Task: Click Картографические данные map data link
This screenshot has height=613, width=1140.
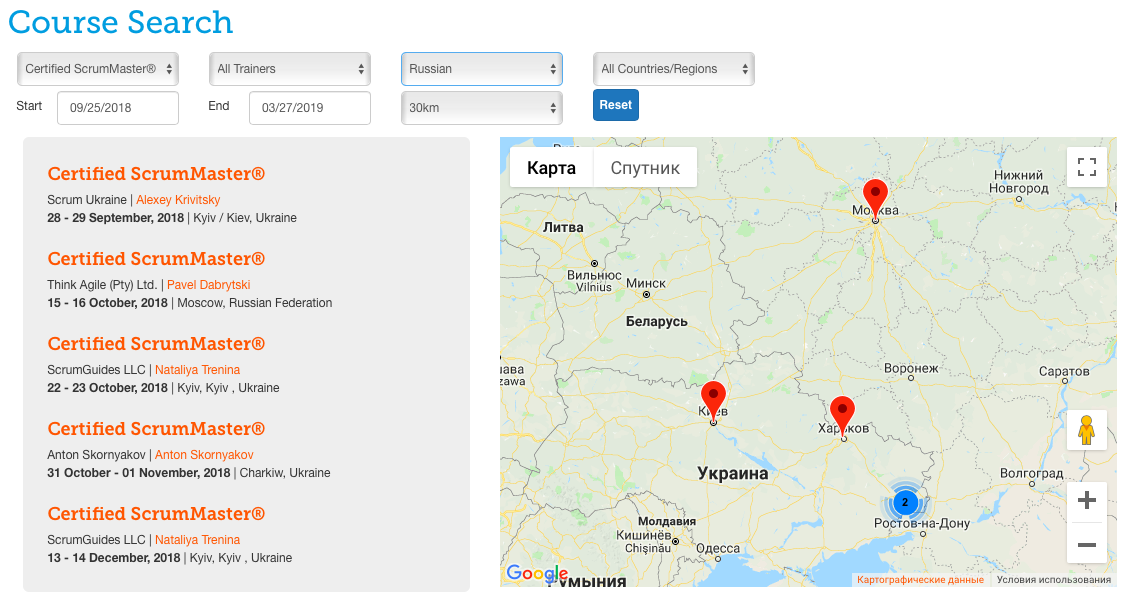Action: tap(920, 580)
